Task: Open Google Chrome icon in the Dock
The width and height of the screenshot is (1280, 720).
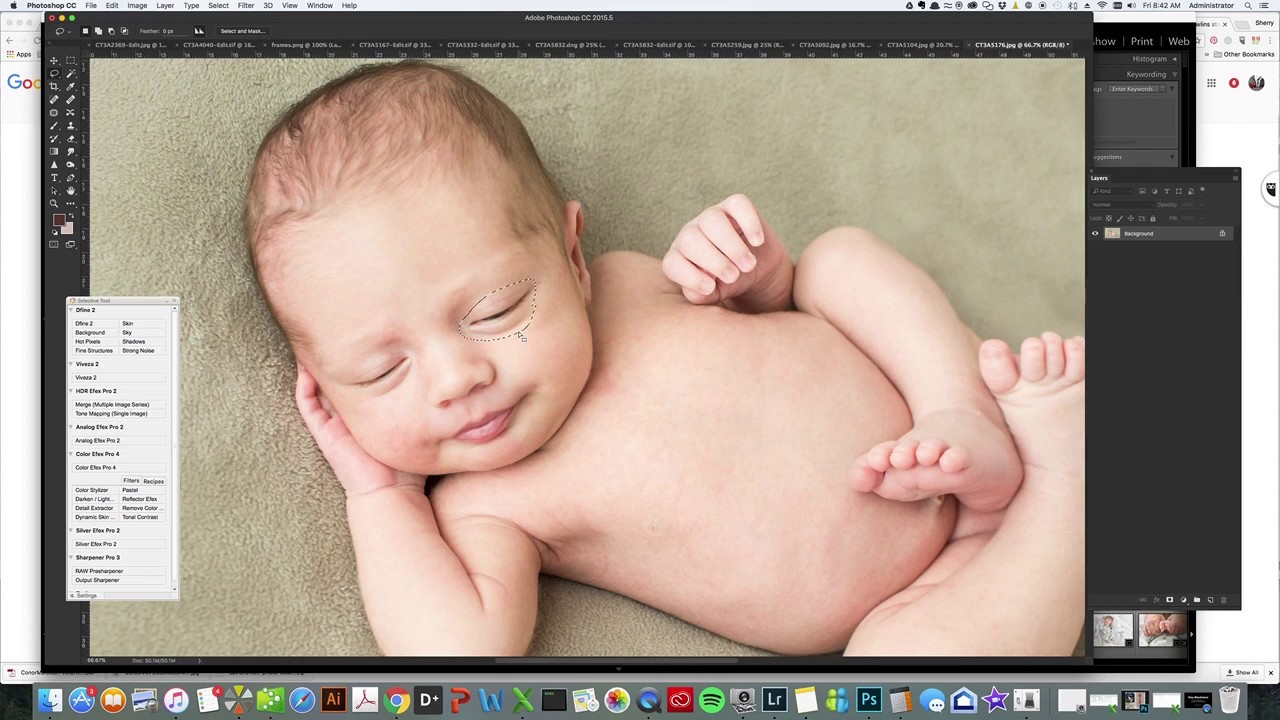Action: click(x=397, y=699)
